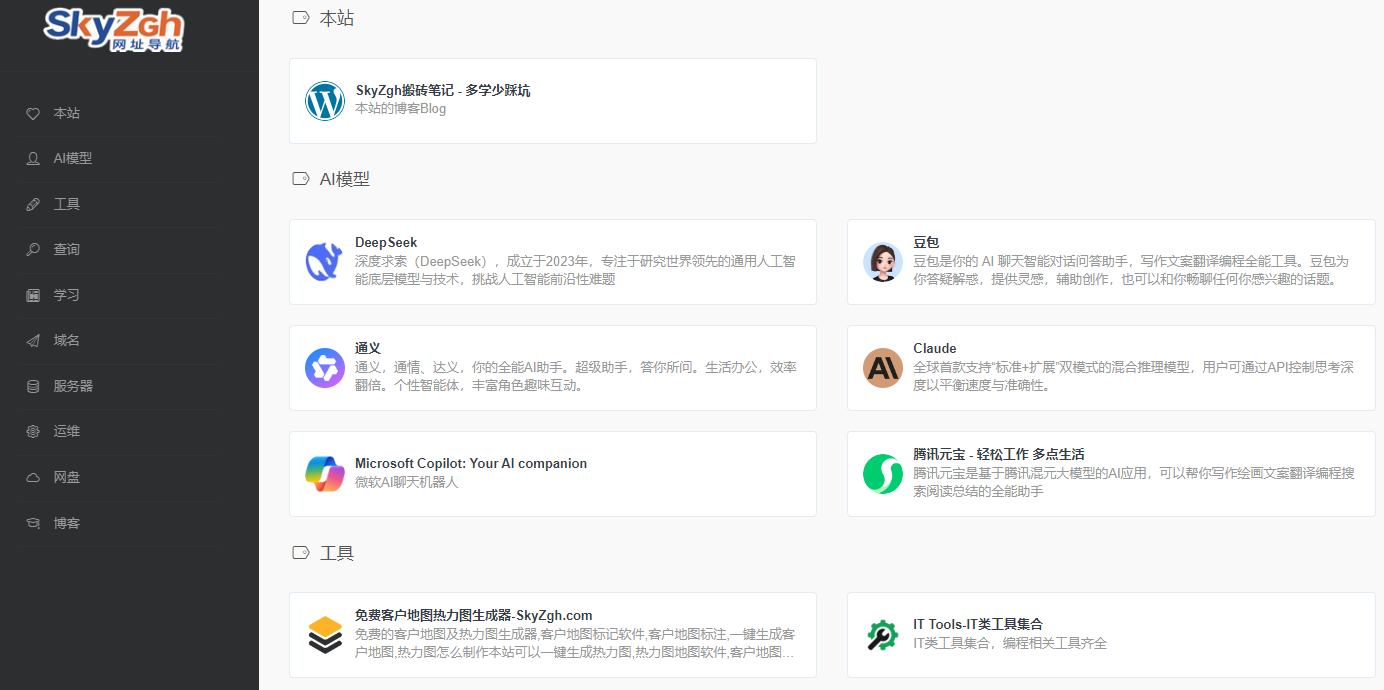Open '腾讯元宝 - 轻松工作 多点生活' title link
Image resolution: width=1384 pixels, height=690 pixels.
999,454
